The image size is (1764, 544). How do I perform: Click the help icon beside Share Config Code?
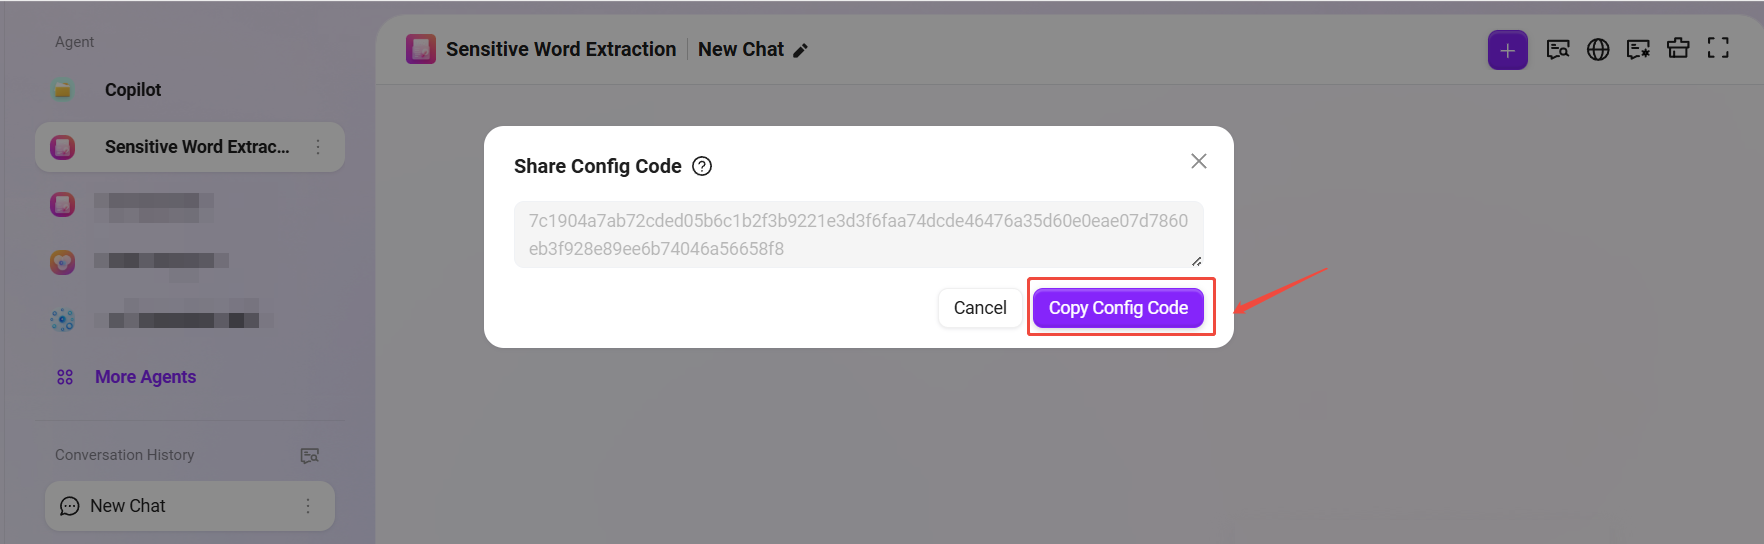tap(702, 166)
